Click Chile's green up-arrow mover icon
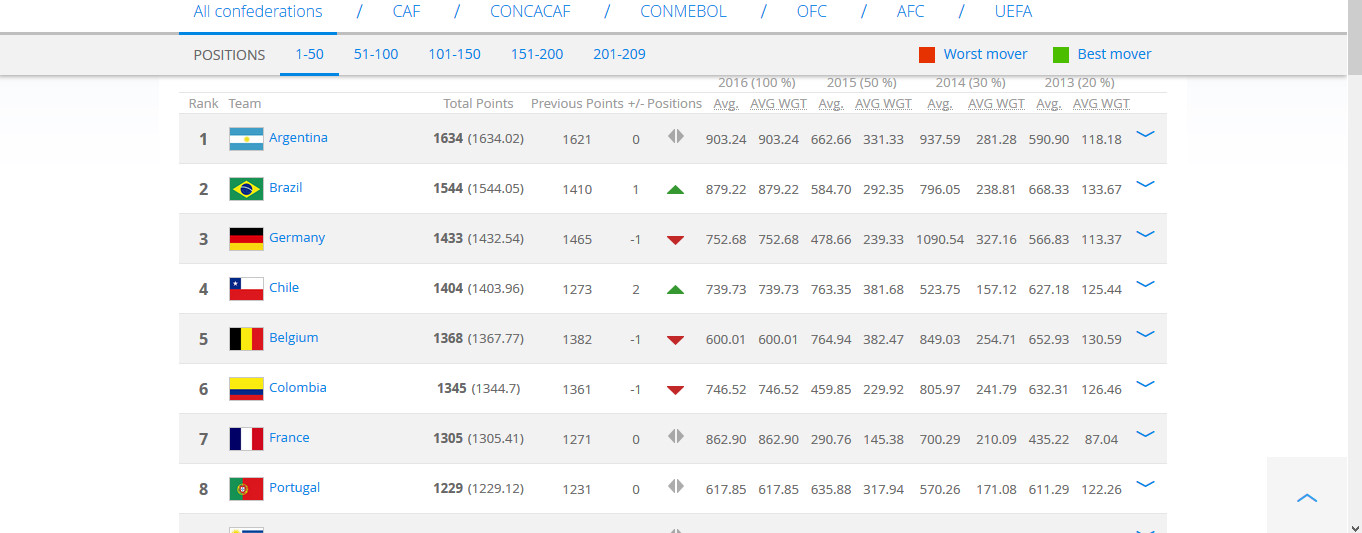 pyautogui.click(x=676, y=289)
